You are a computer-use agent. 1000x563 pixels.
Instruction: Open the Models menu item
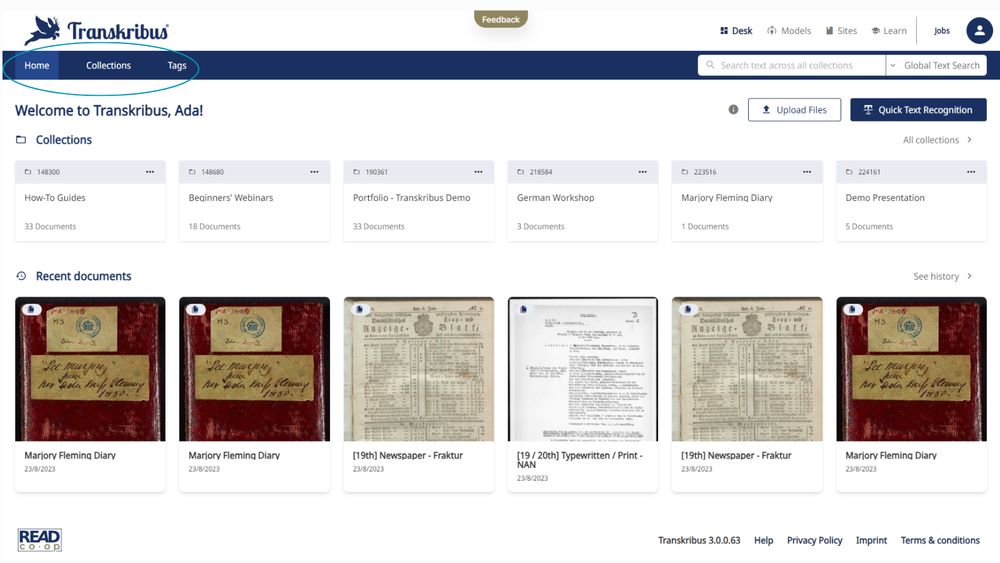(x=789, y=31)
